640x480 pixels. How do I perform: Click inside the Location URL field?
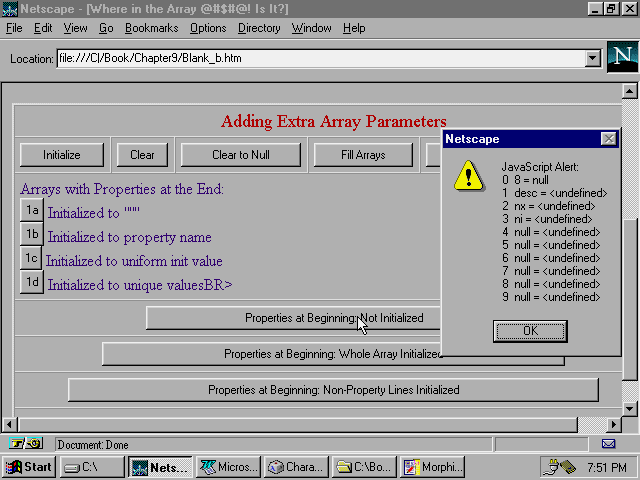320,58
